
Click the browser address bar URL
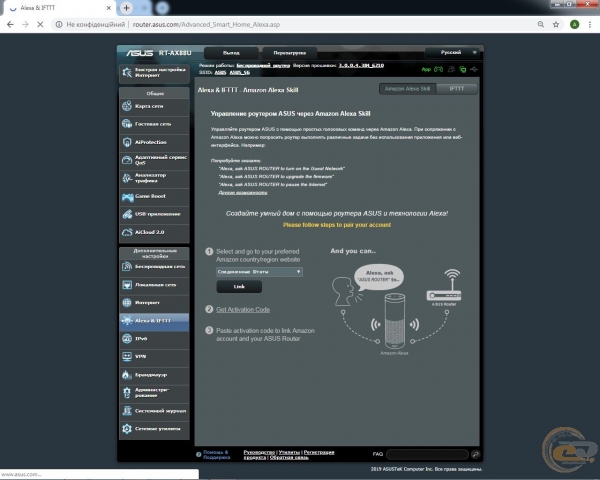coord(206,24)
